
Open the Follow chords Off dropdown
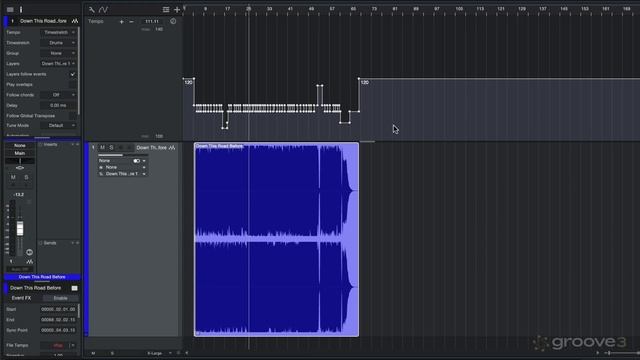tap(58, 95)
